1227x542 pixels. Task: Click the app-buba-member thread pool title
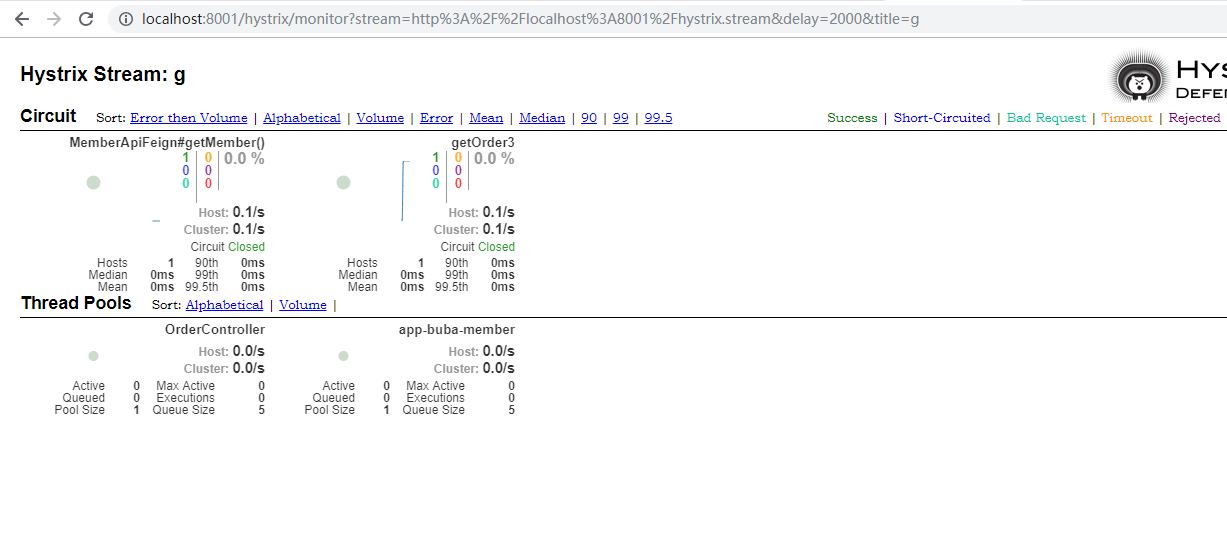pos(457,330)
